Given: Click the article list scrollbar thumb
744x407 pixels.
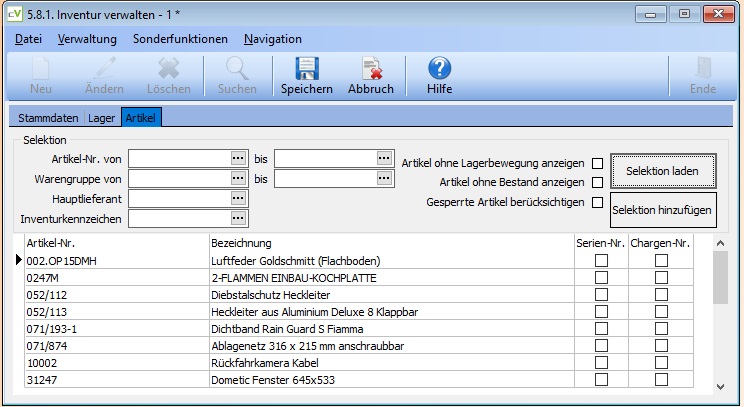Looking at the screenshot, I should [x=720, y=278].
